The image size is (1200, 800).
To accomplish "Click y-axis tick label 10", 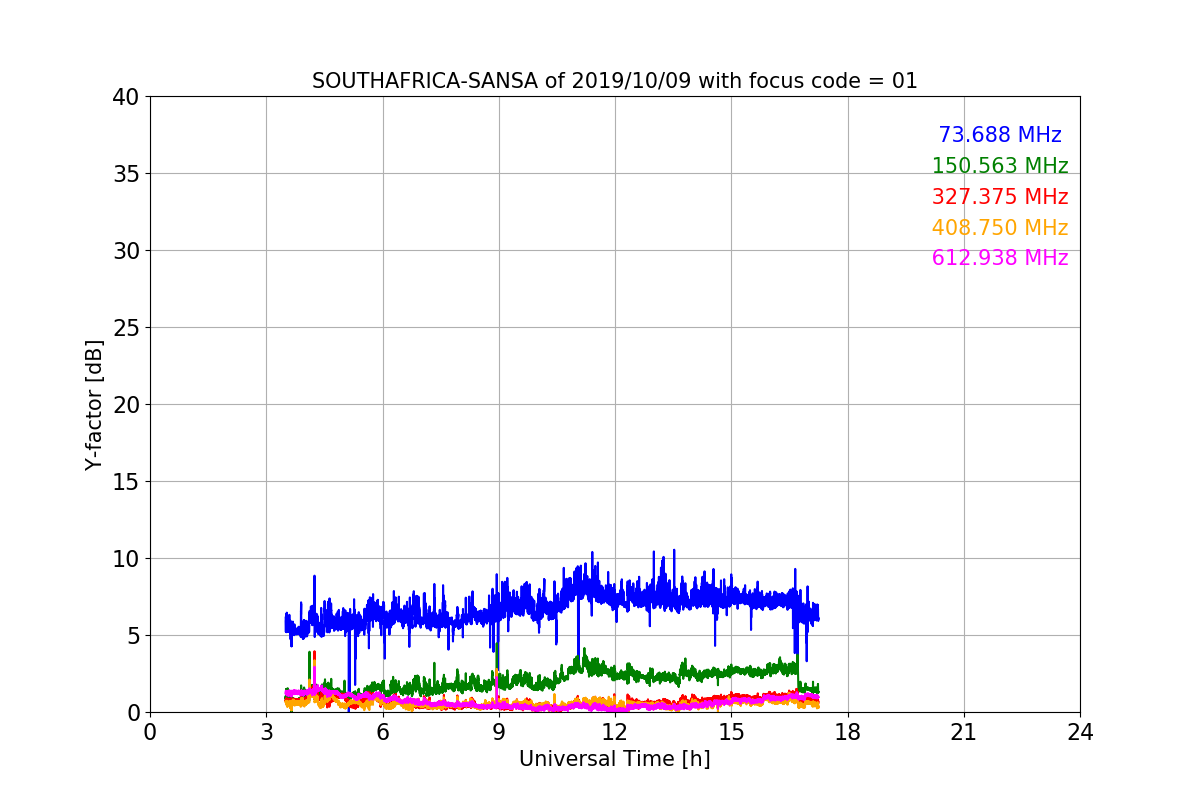I will click(126, 559).
